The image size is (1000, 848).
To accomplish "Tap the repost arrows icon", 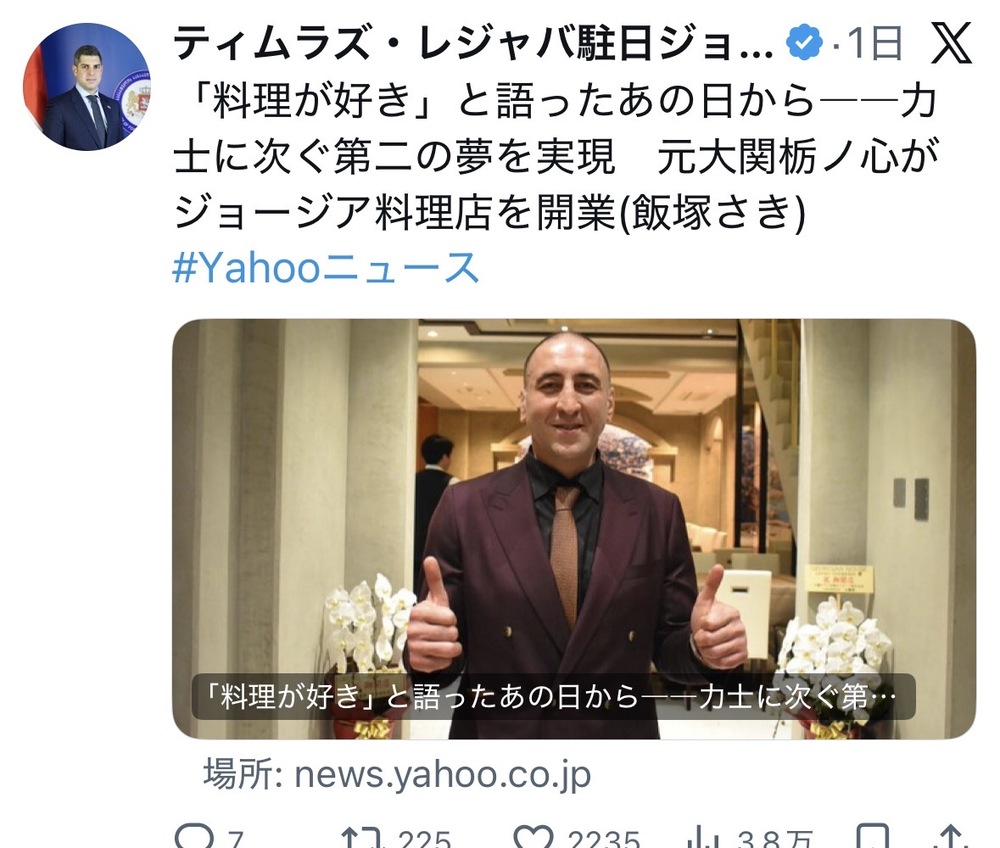I will click(x=361, y=837).
